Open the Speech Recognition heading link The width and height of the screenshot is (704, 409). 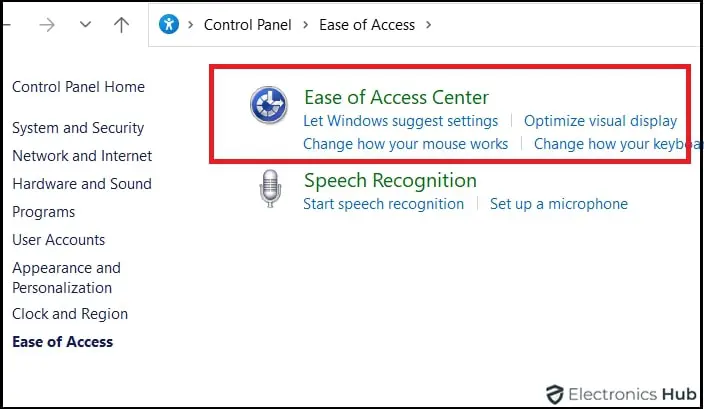tap(390, 180)
